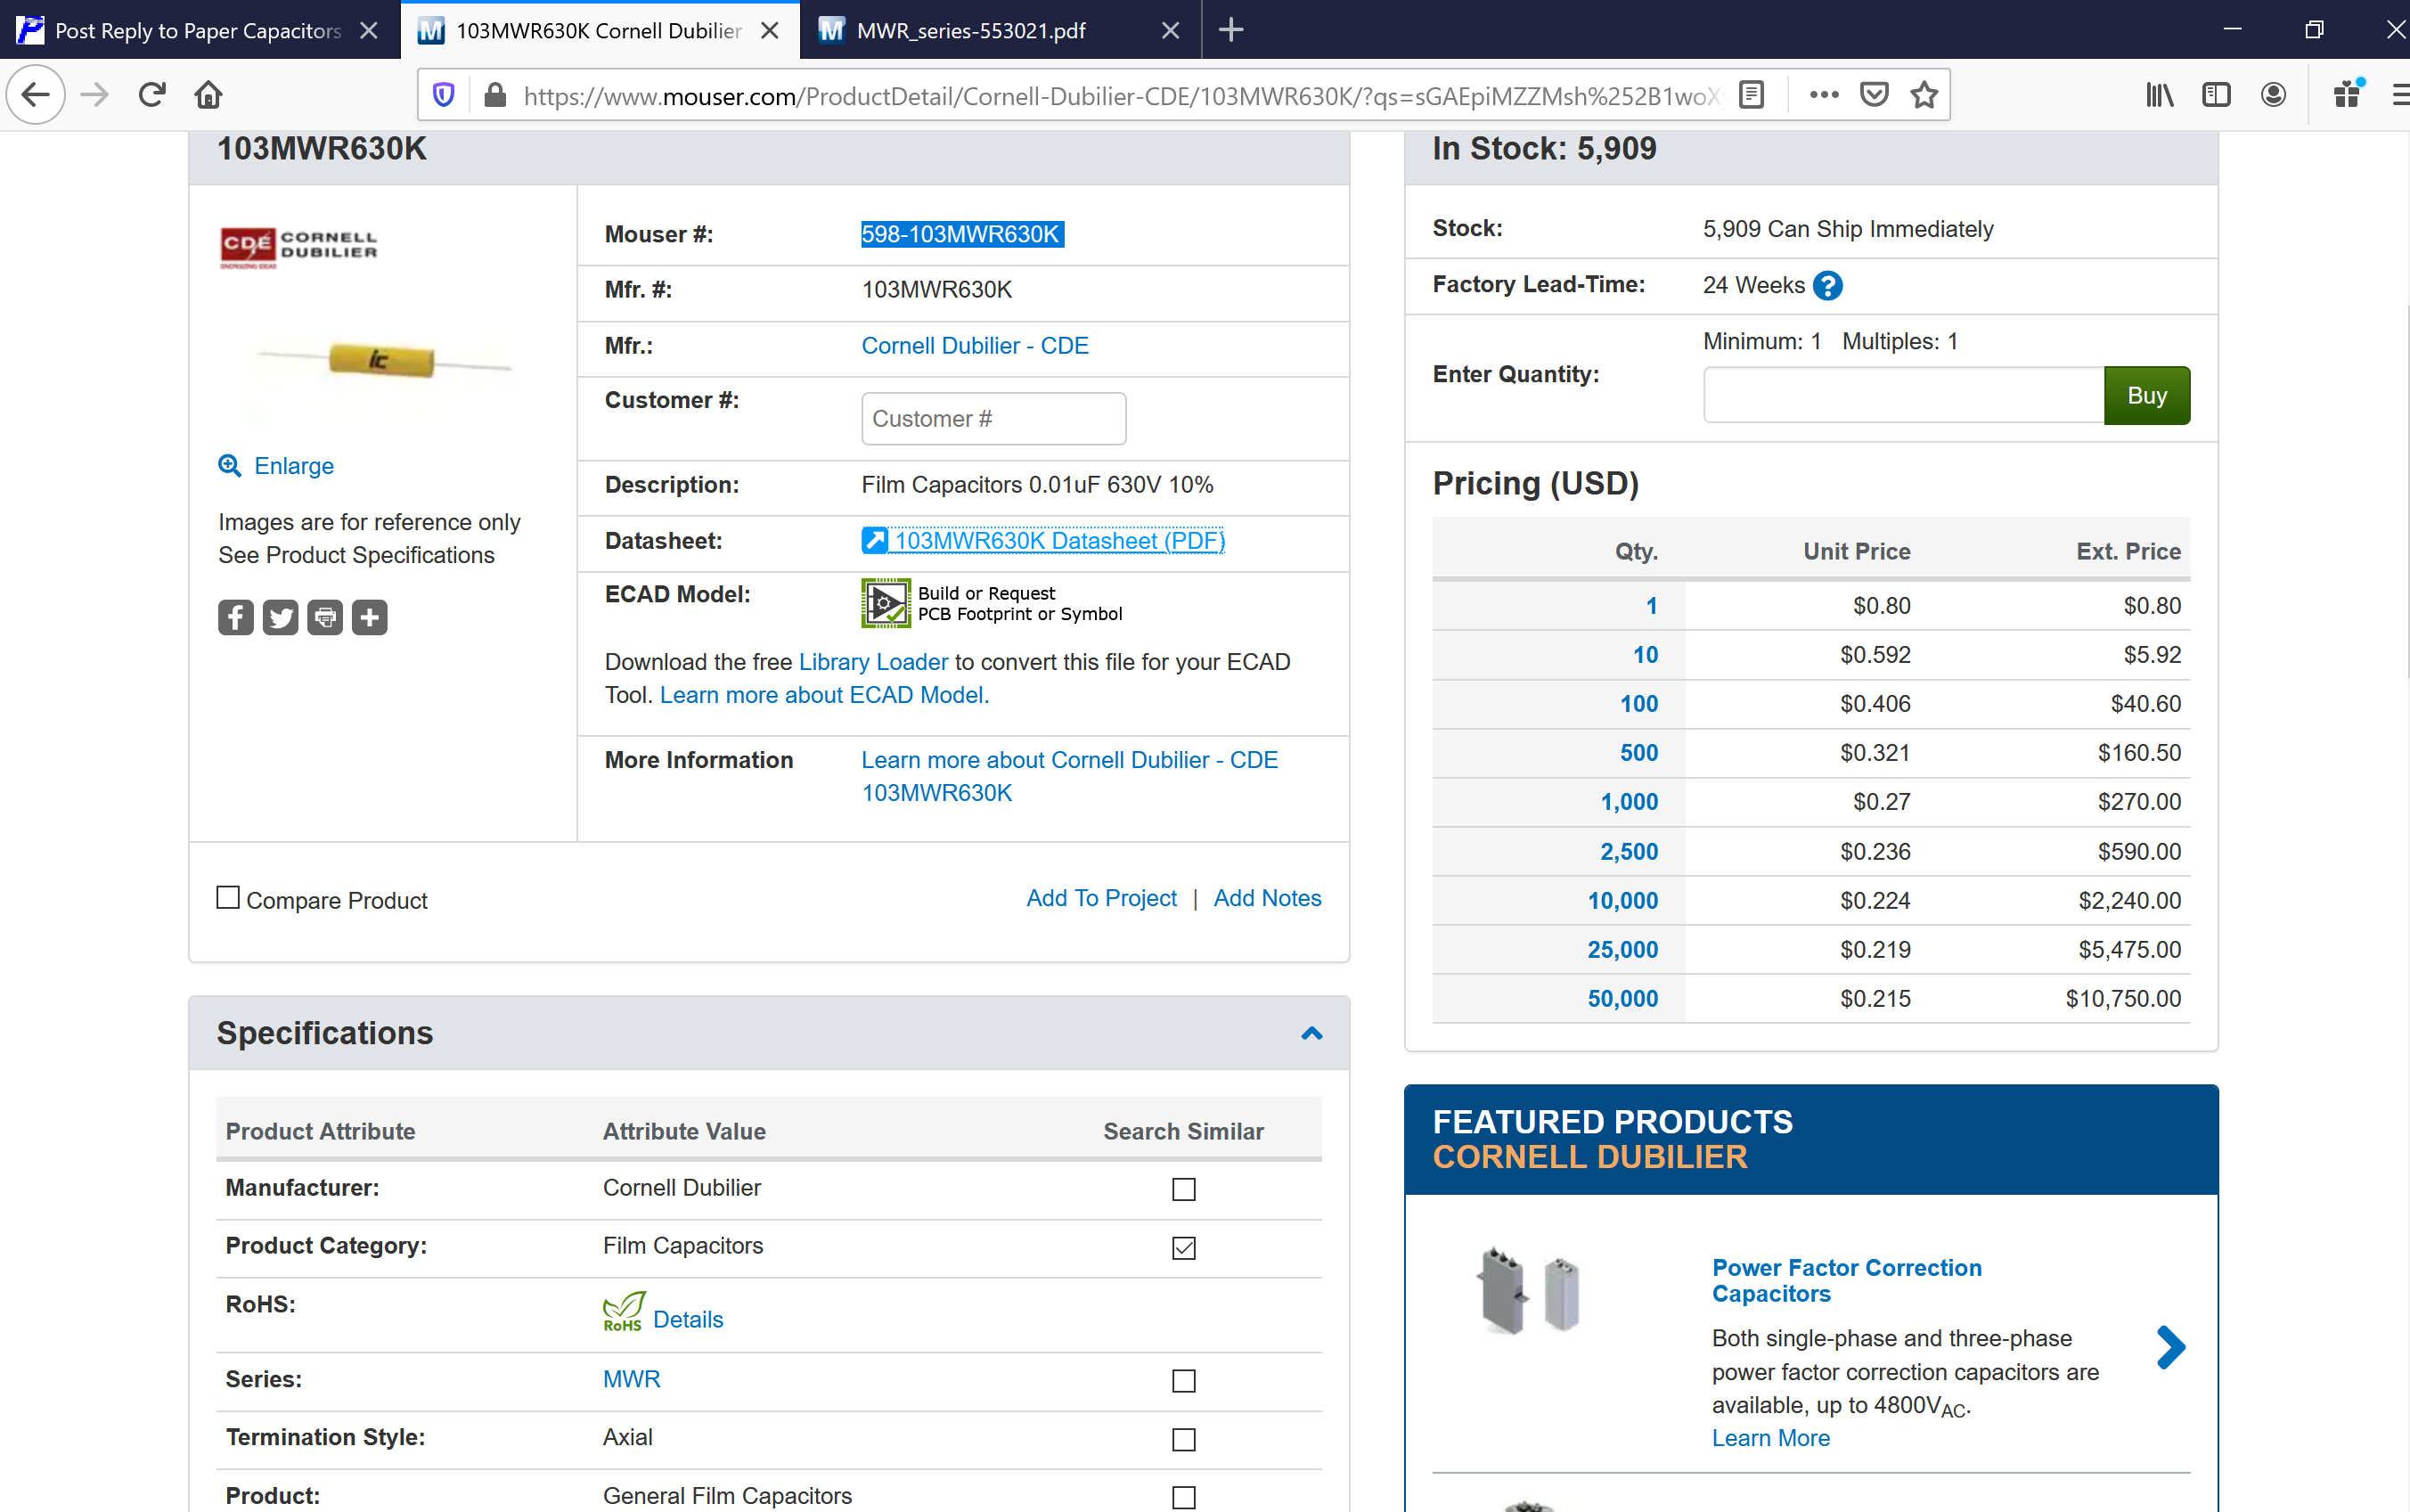Click the Library Loader link
This screenshot has height=1512, width=2410.
coord(873,662)
